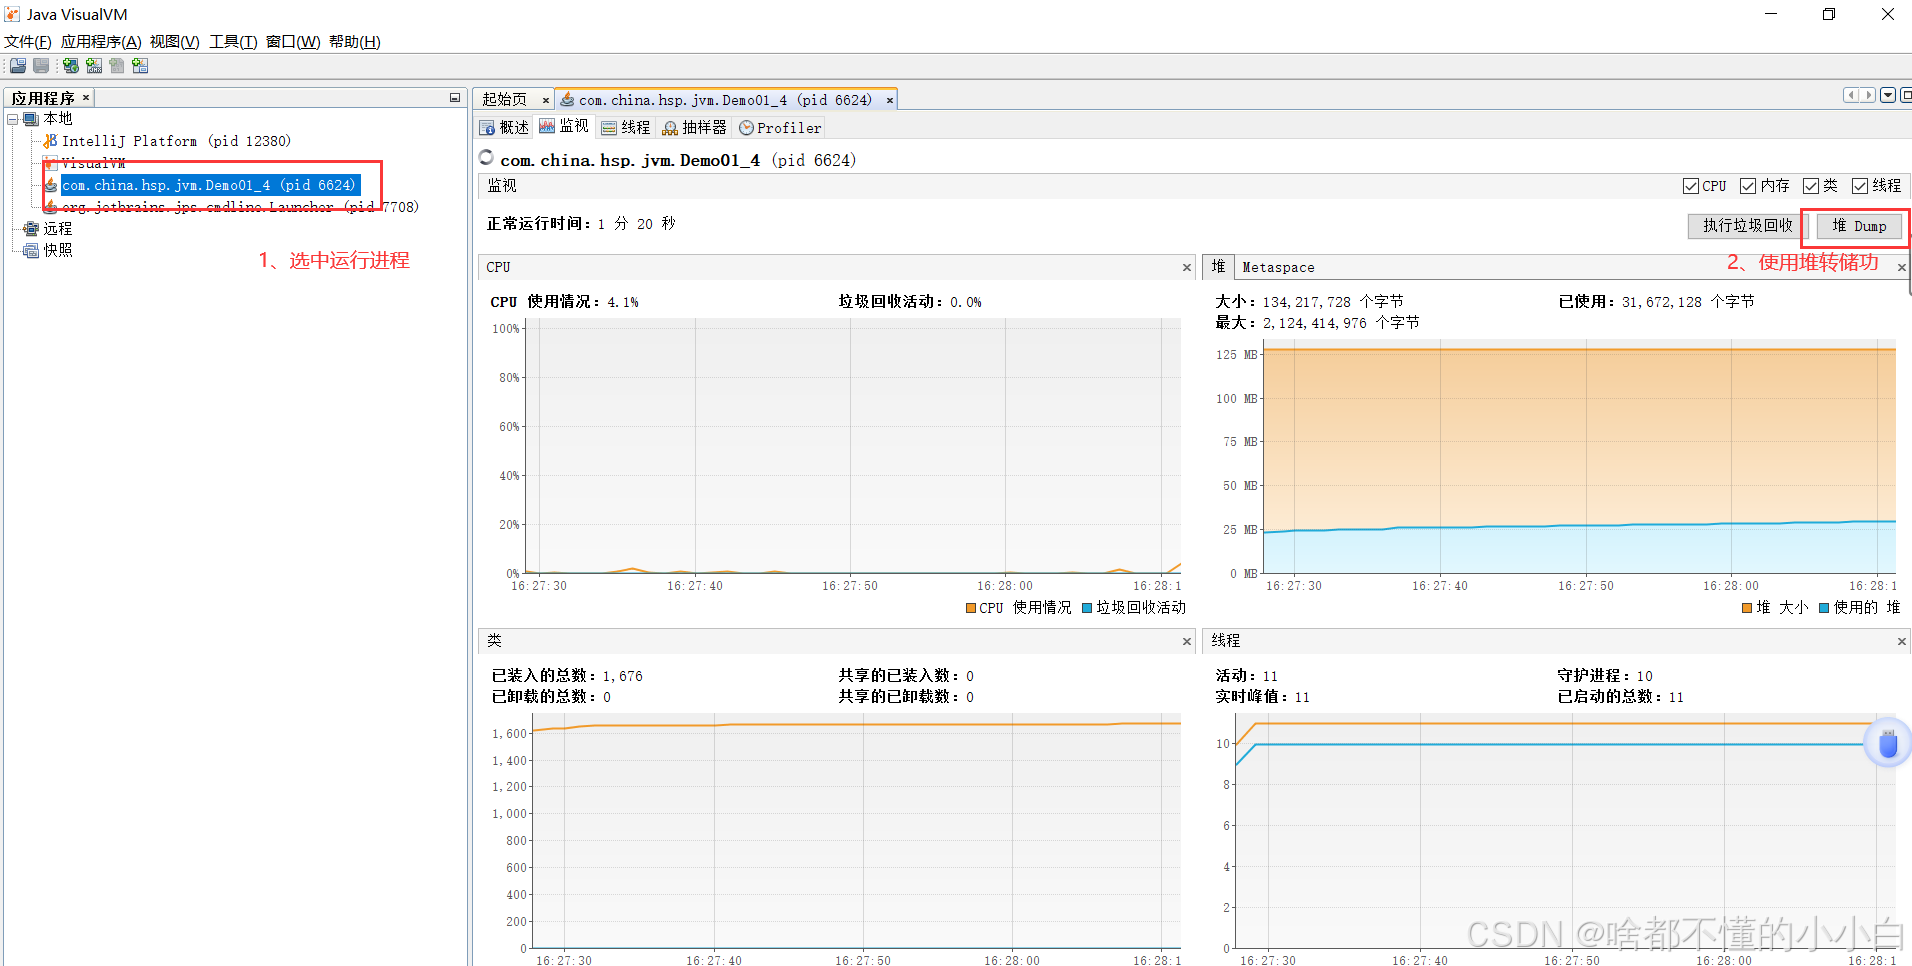1912x966 pixels.
Task: Click the 抽样器 sampler tab icon
Action: (x=670, y=128)
